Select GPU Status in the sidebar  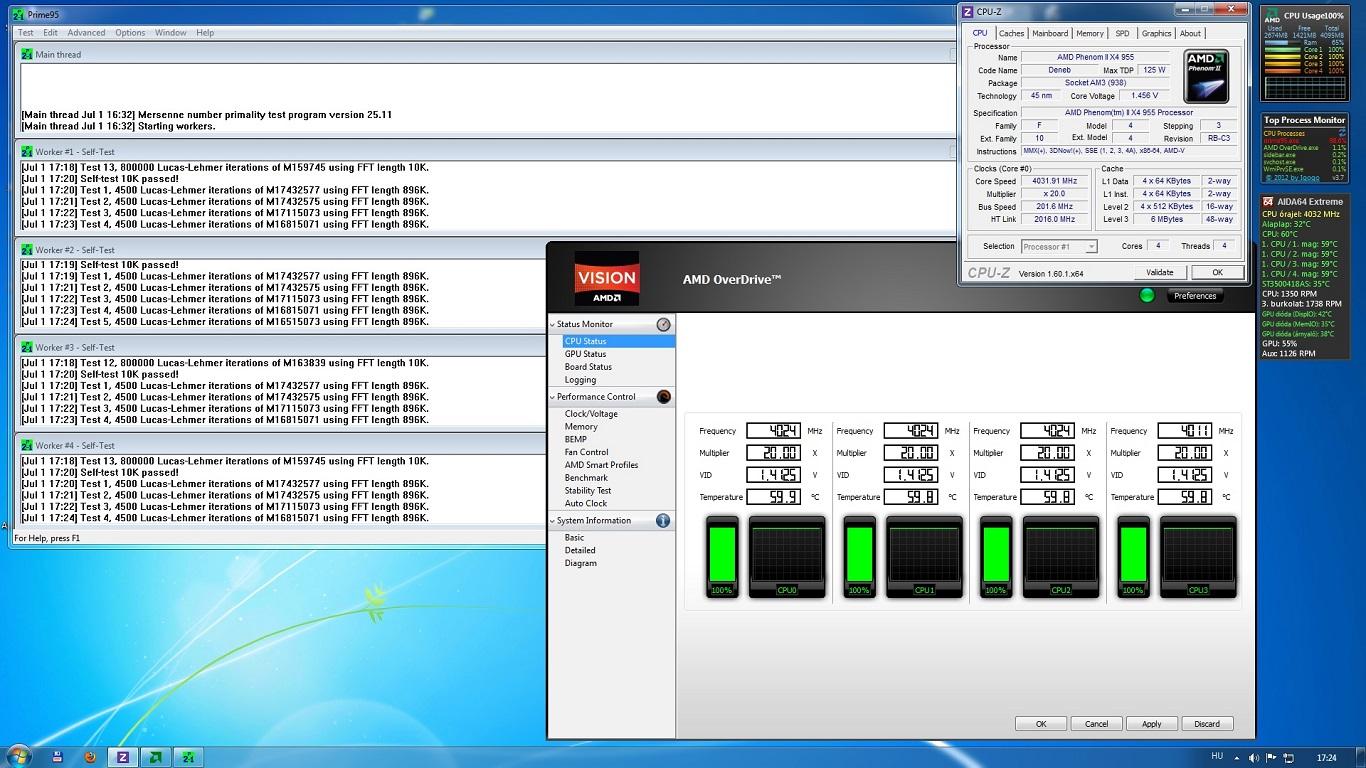(x=585, y=354)
